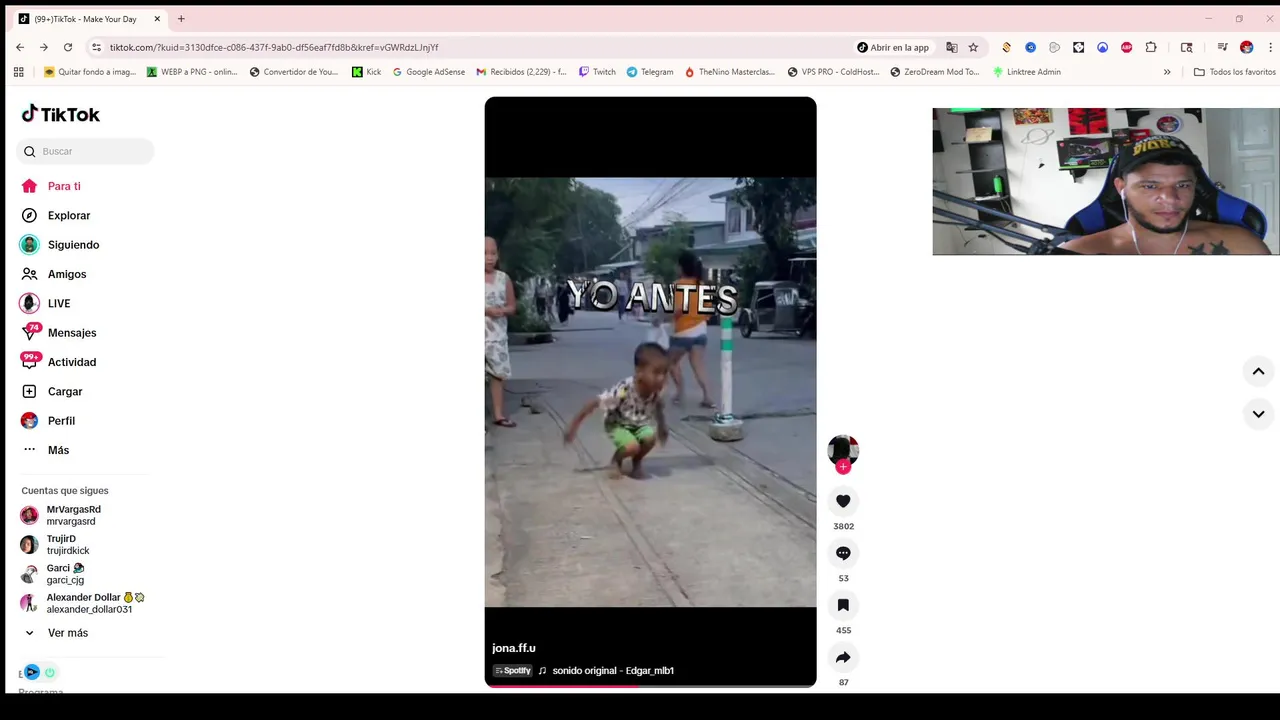Click Abrir en la app button
This screenshot has width=1280, height=720.
click(x=893, y=47)
